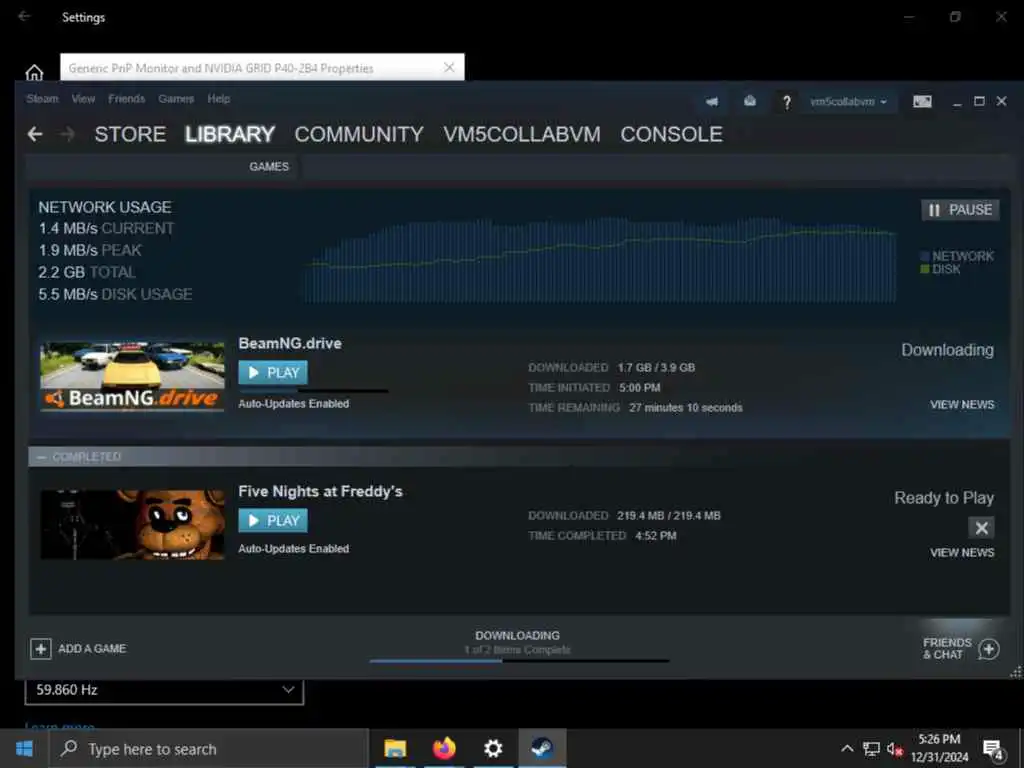Open Steam help question mark icon
This screenshot has width=1024, height=768.
coord(786,102)
